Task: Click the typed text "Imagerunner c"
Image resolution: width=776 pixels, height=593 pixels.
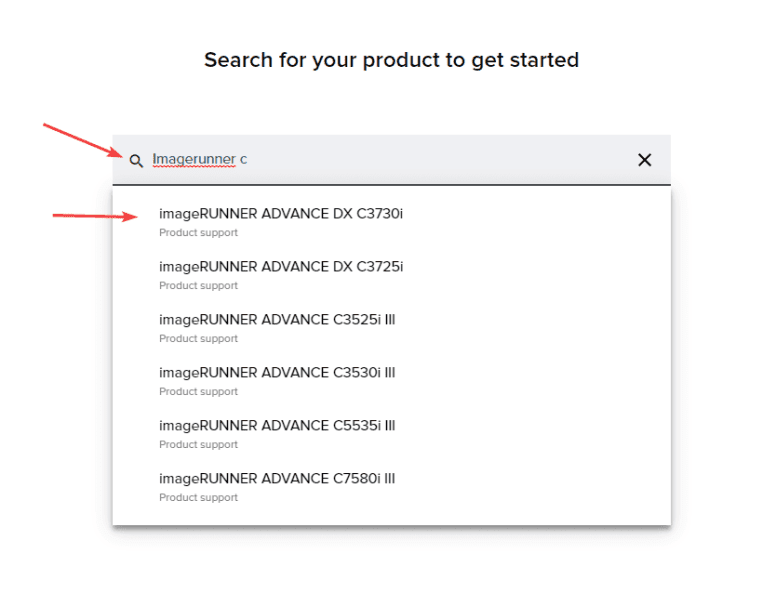Action: [x=199, y=159]
